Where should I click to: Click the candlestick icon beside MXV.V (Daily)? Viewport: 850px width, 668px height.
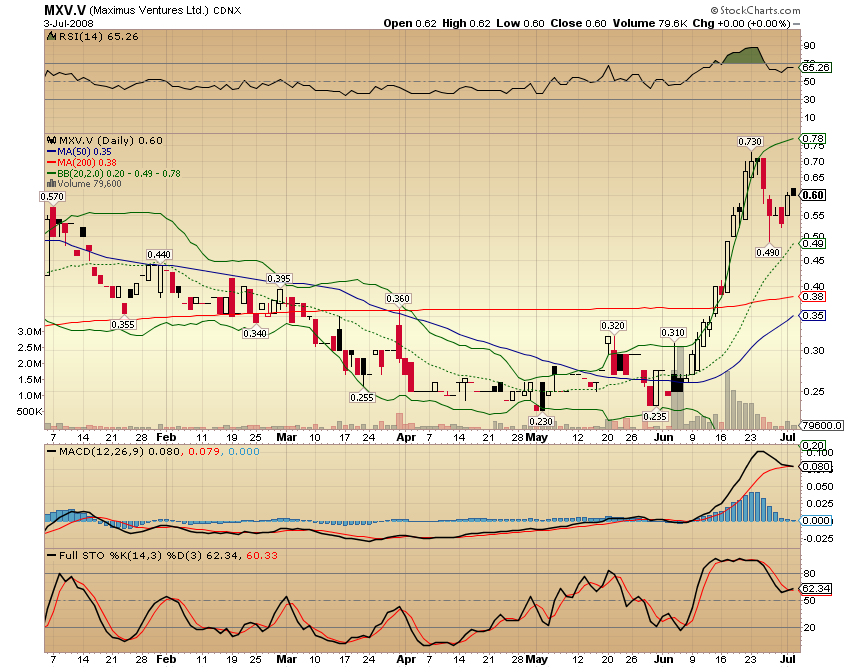tap(51, 140)
